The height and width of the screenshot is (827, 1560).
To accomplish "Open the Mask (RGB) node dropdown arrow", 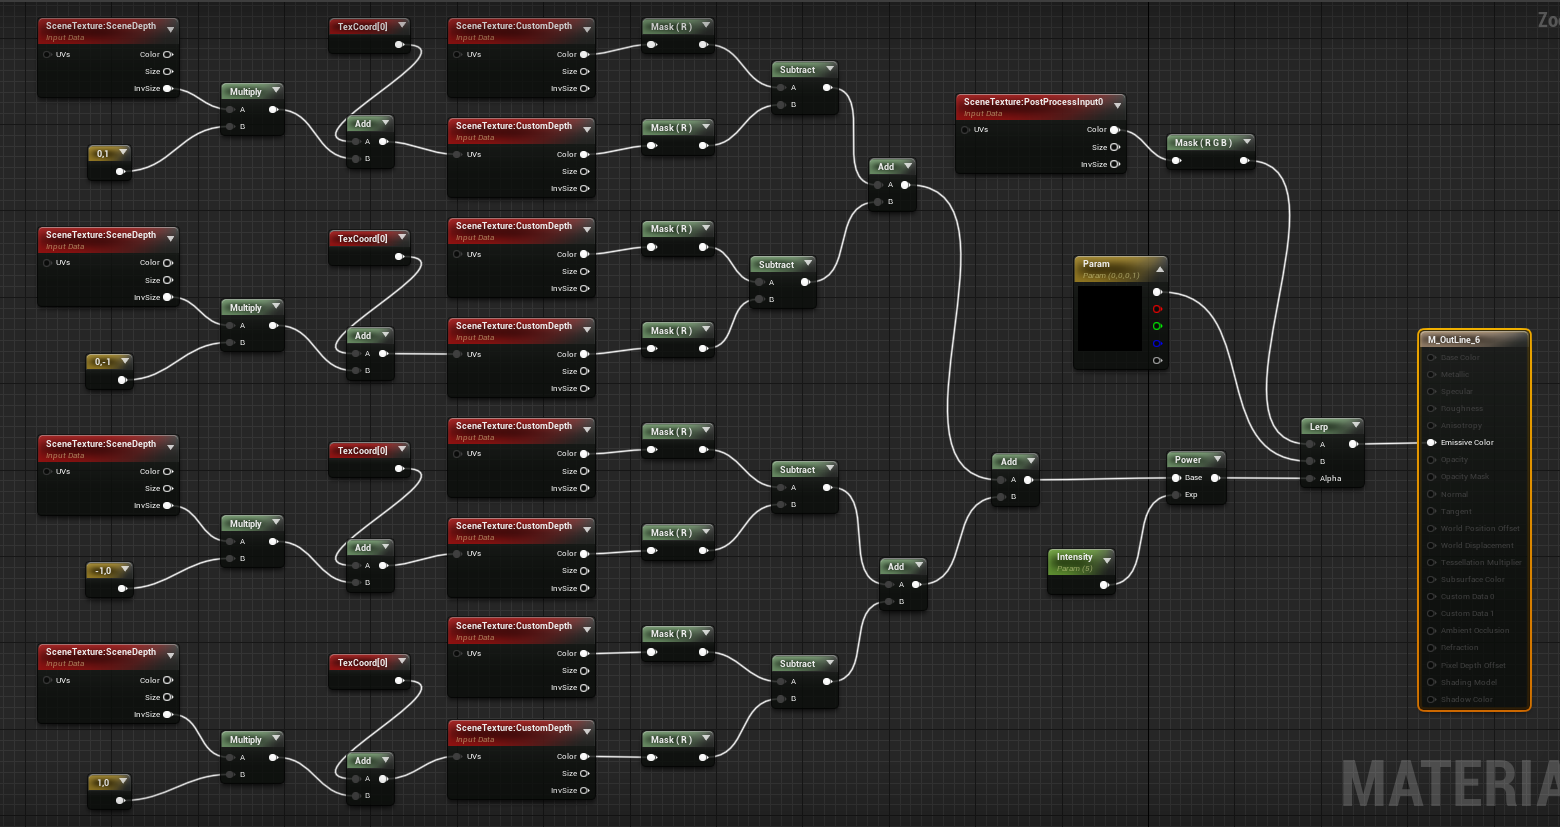I will click(x=1246, y=142).
